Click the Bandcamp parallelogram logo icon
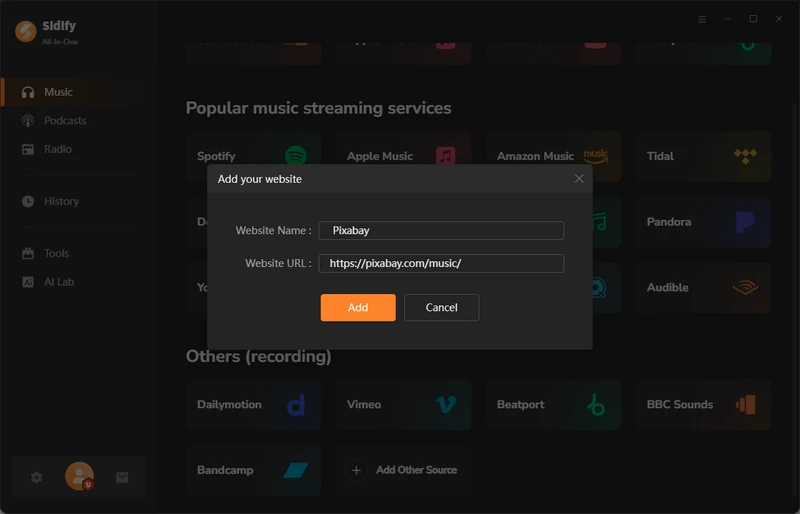Image resolution: width=800 pixels, height=514 pixels. (295, 470)
